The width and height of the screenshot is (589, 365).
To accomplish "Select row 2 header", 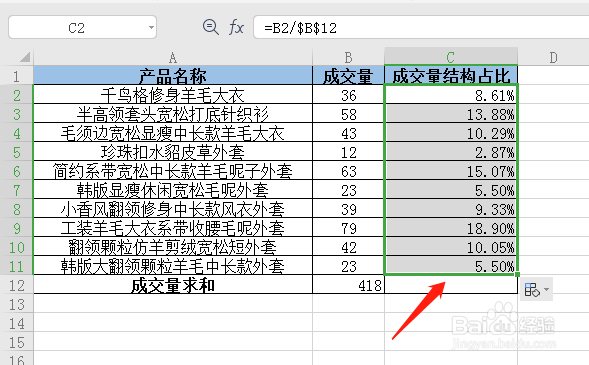I will point(17,95).
